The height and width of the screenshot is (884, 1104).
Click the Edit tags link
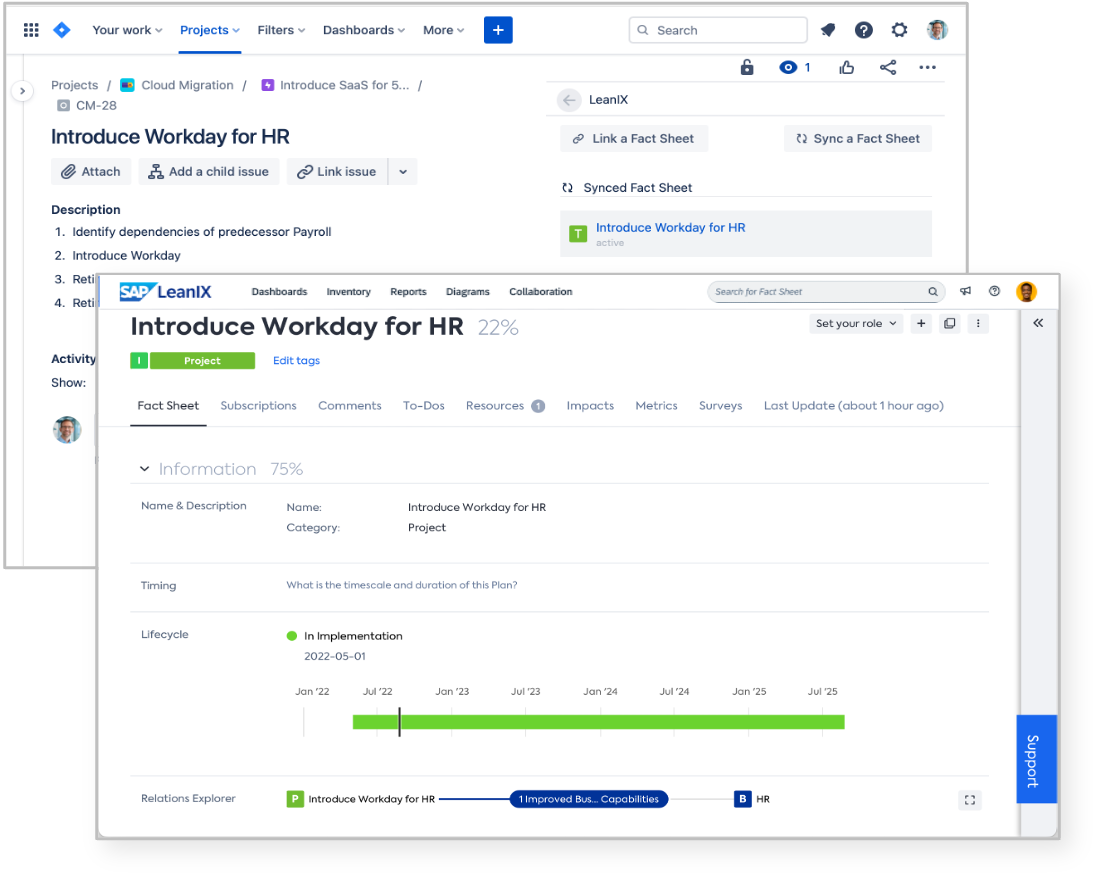(296, 361)
